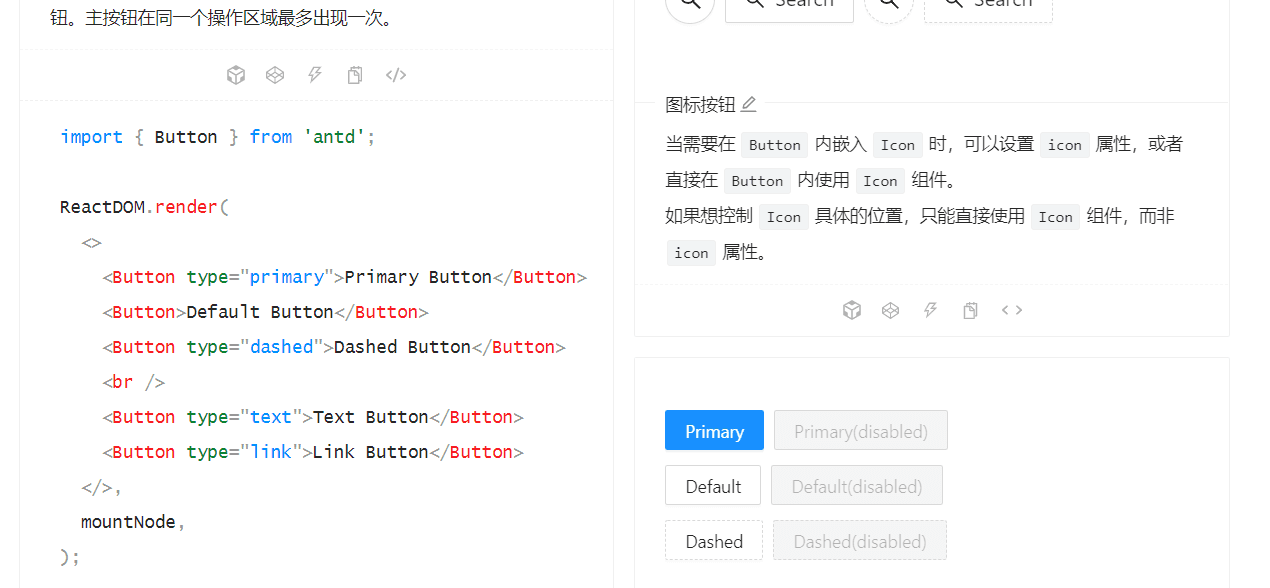
Task: Click the solid-bordered Search button at top
Action: click(789, 3)
